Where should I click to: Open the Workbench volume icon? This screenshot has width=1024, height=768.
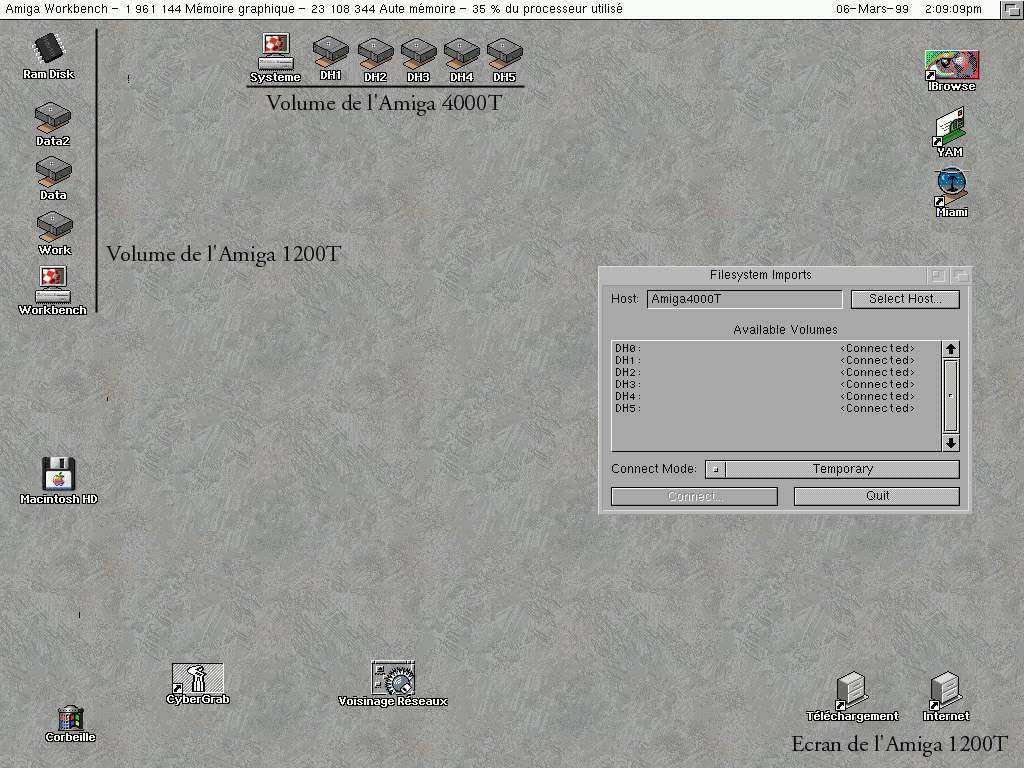[x=52, y=291]
